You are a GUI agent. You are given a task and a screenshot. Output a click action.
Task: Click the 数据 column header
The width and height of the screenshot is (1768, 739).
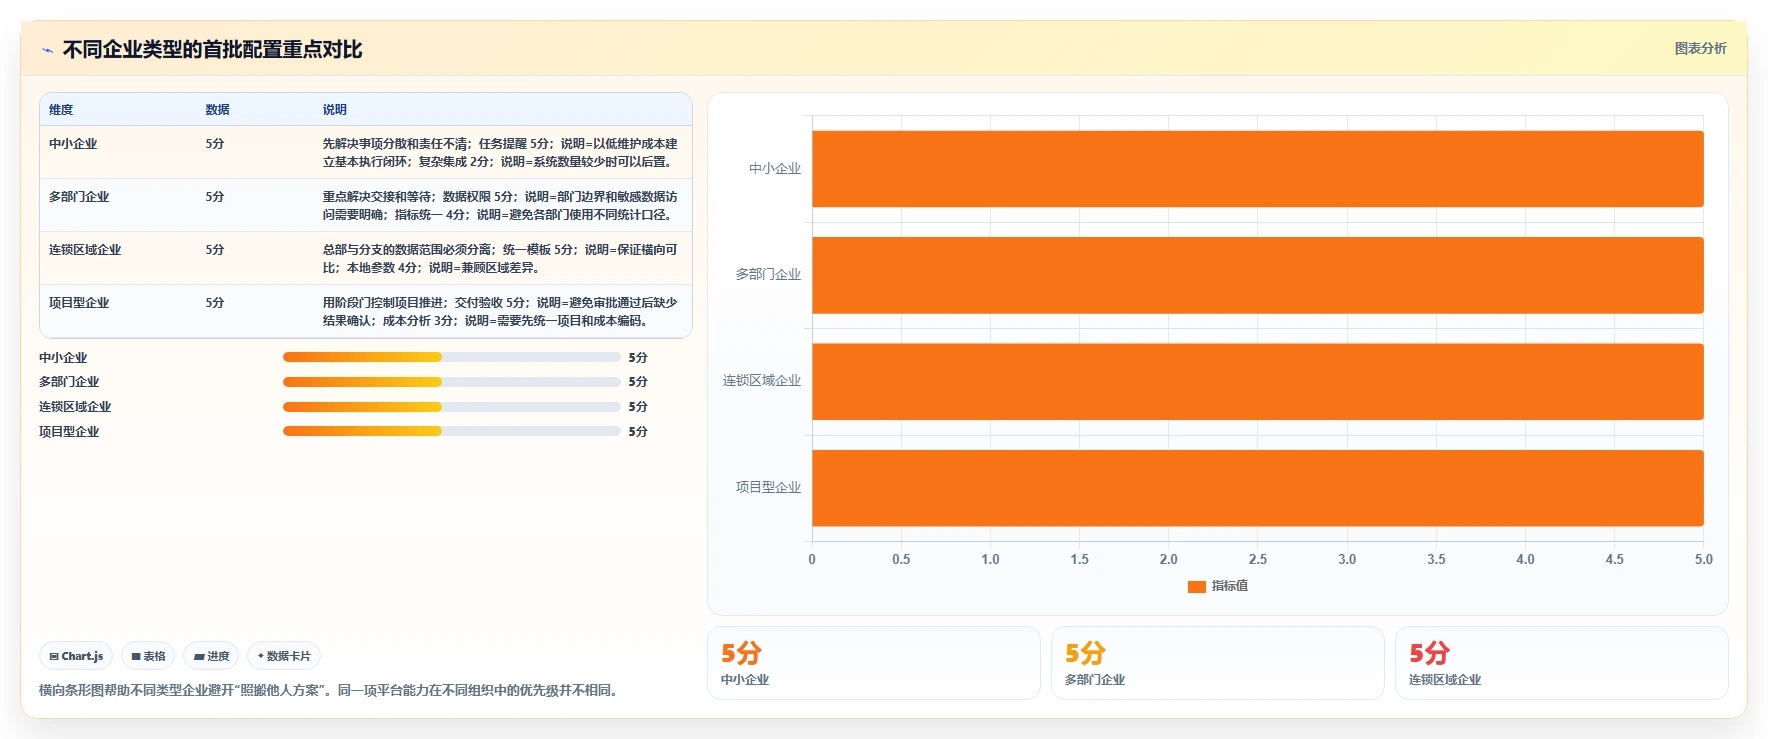tap(217, 110)
